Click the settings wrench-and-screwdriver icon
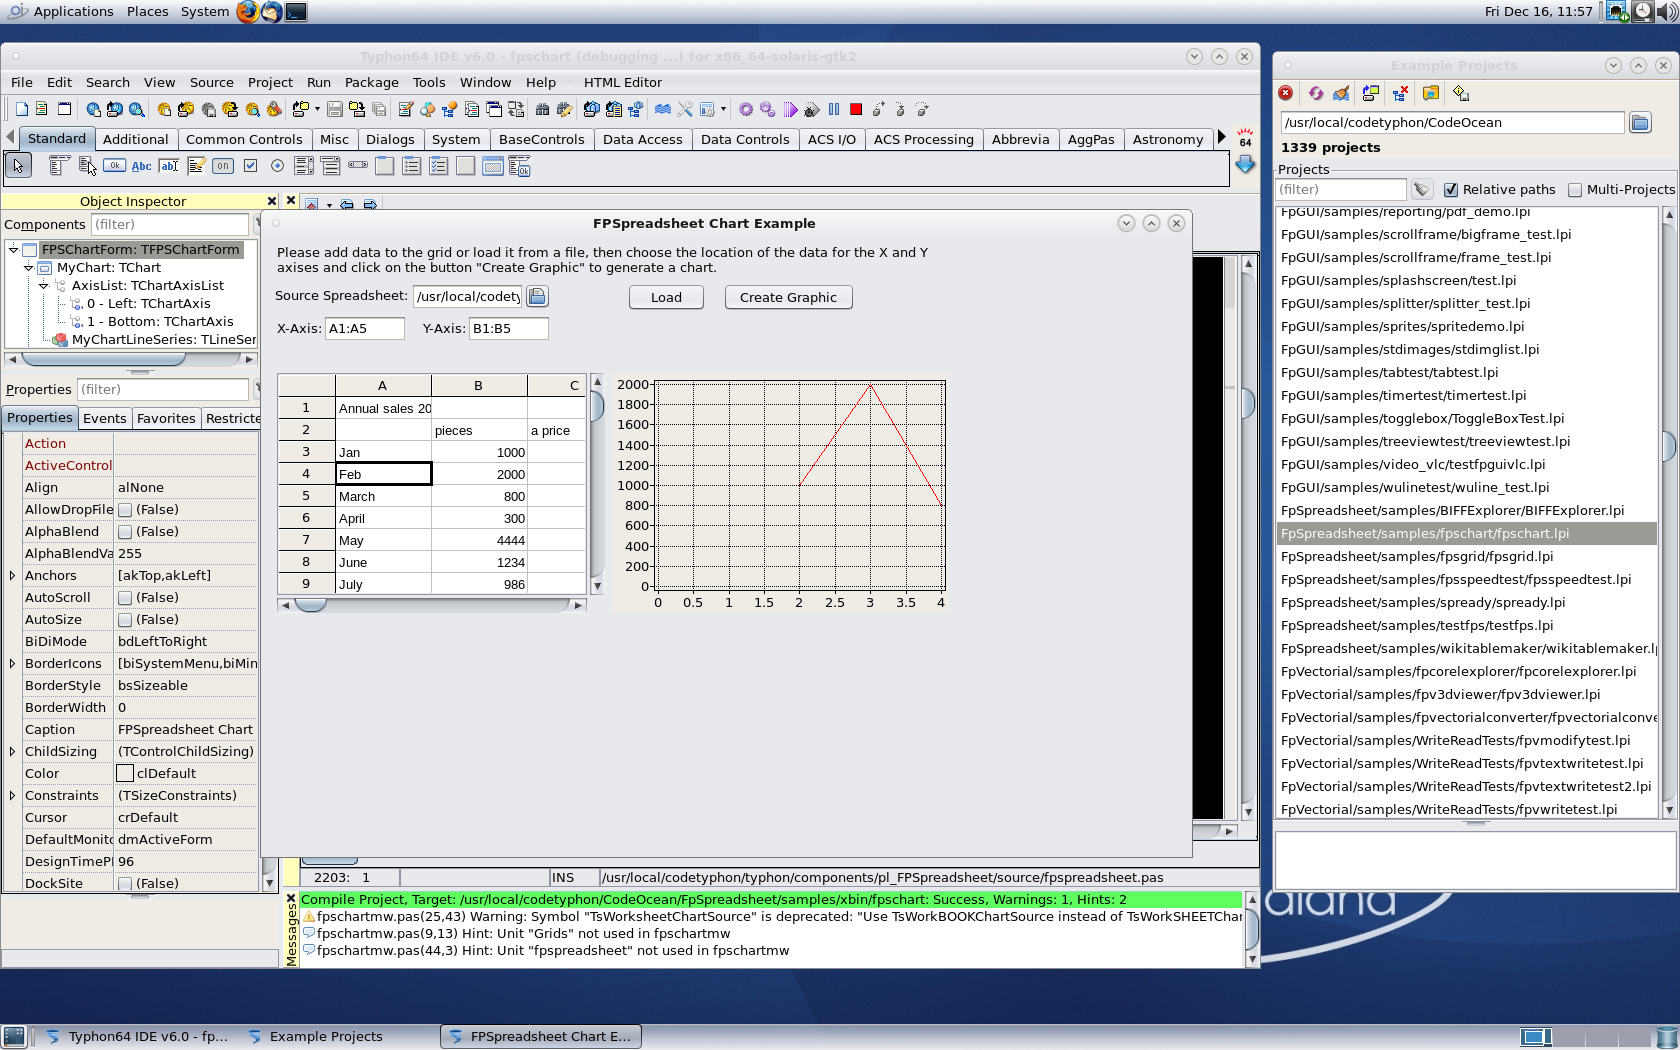The height and width of the screenshot is (1050, 1680). (685, 109)
